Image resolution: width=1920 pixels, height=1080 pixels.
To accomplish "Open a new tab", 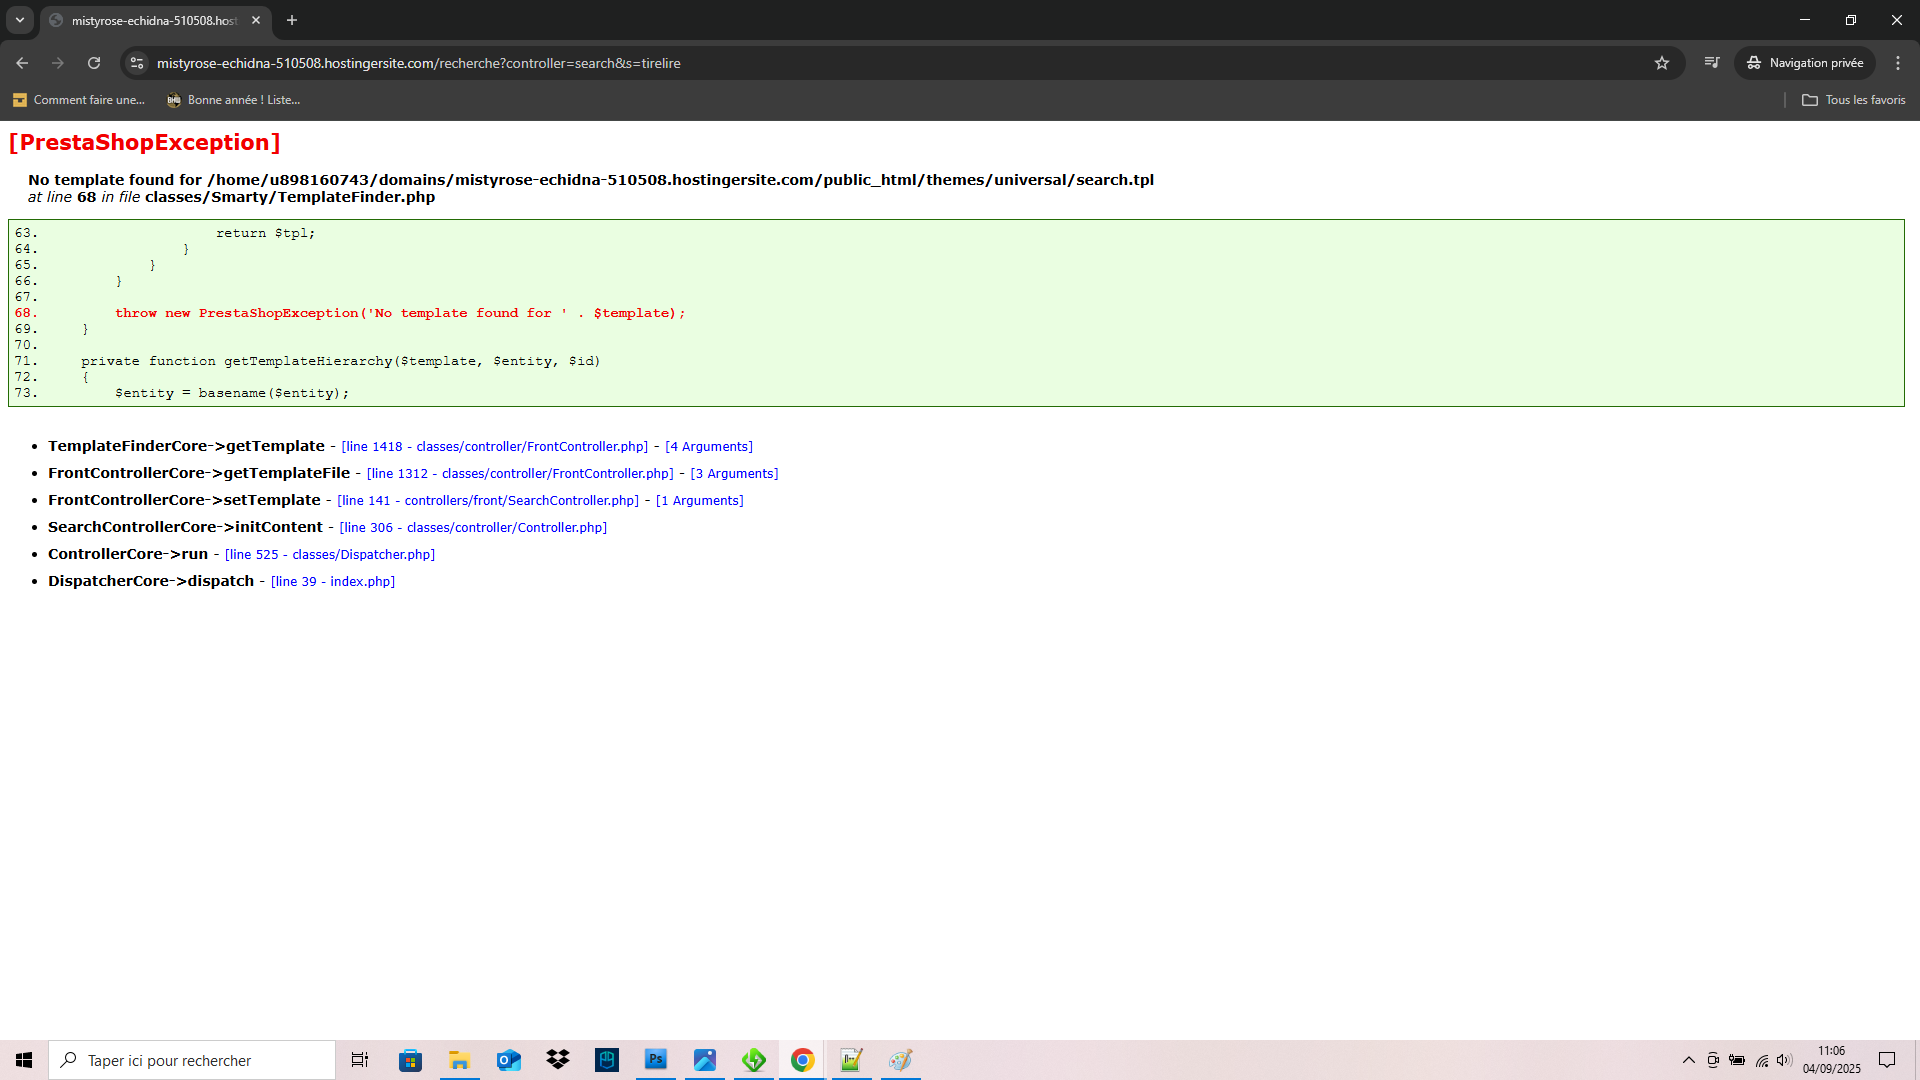I will click(x=292, y=20).
